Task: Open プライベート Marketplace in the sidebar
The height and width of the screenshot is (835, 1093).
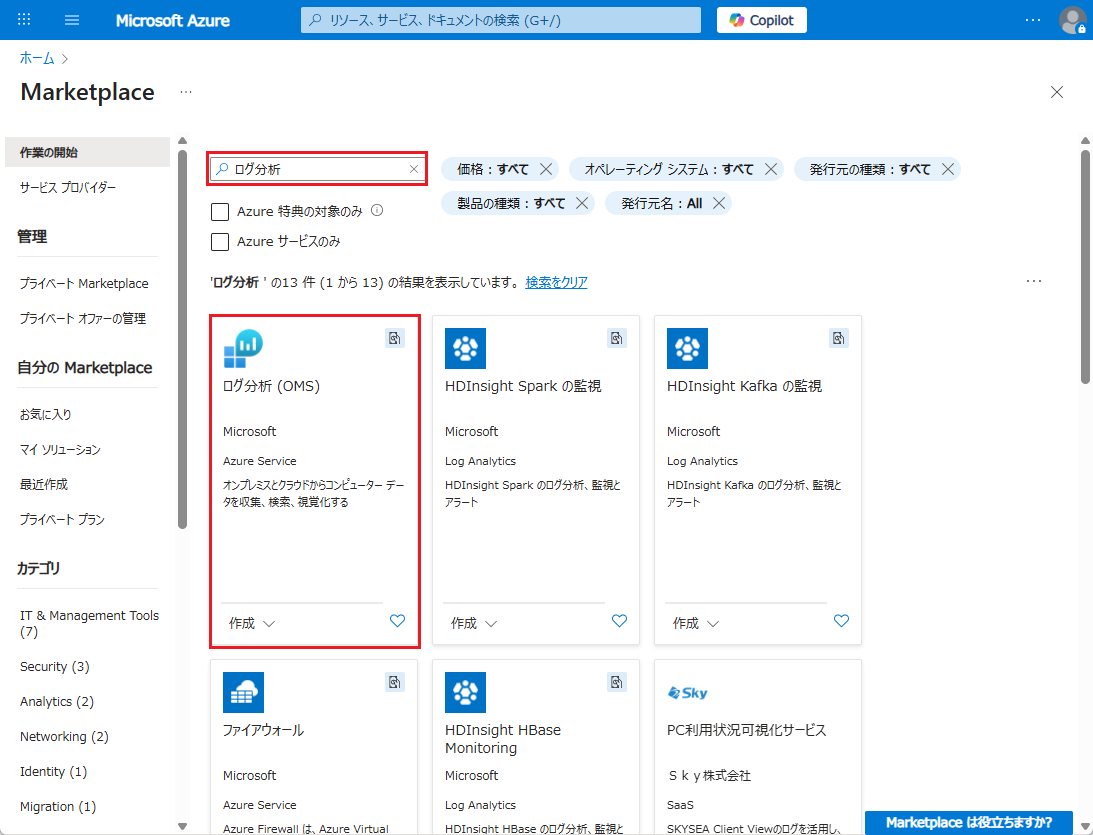Action: [84, 283]
